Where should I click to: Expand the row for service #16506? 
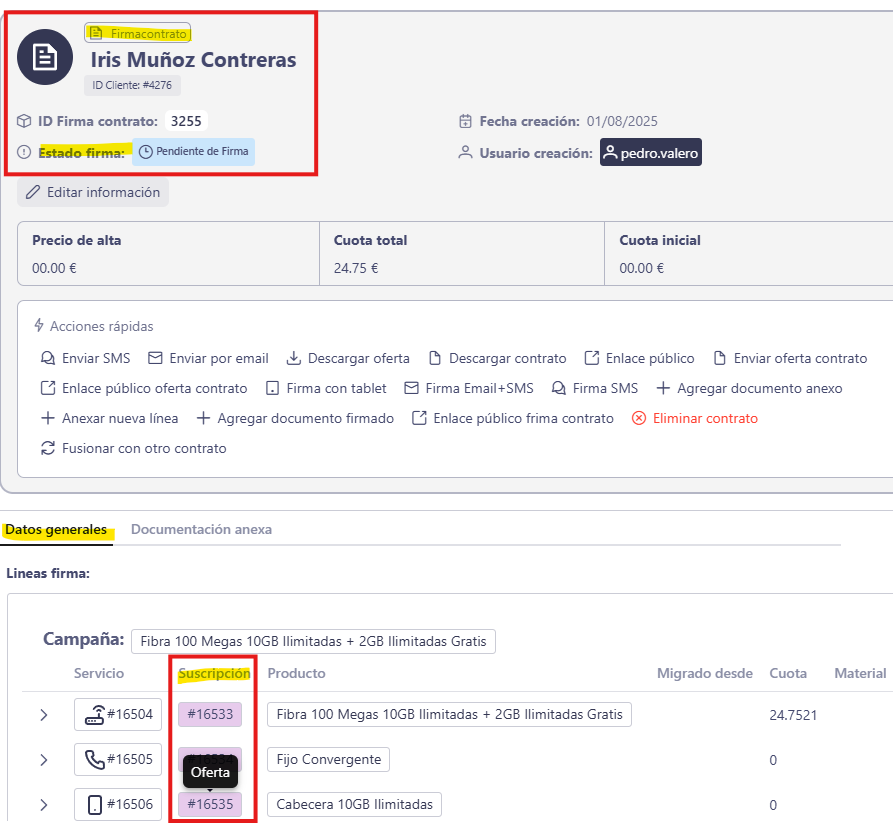point(43,804)
